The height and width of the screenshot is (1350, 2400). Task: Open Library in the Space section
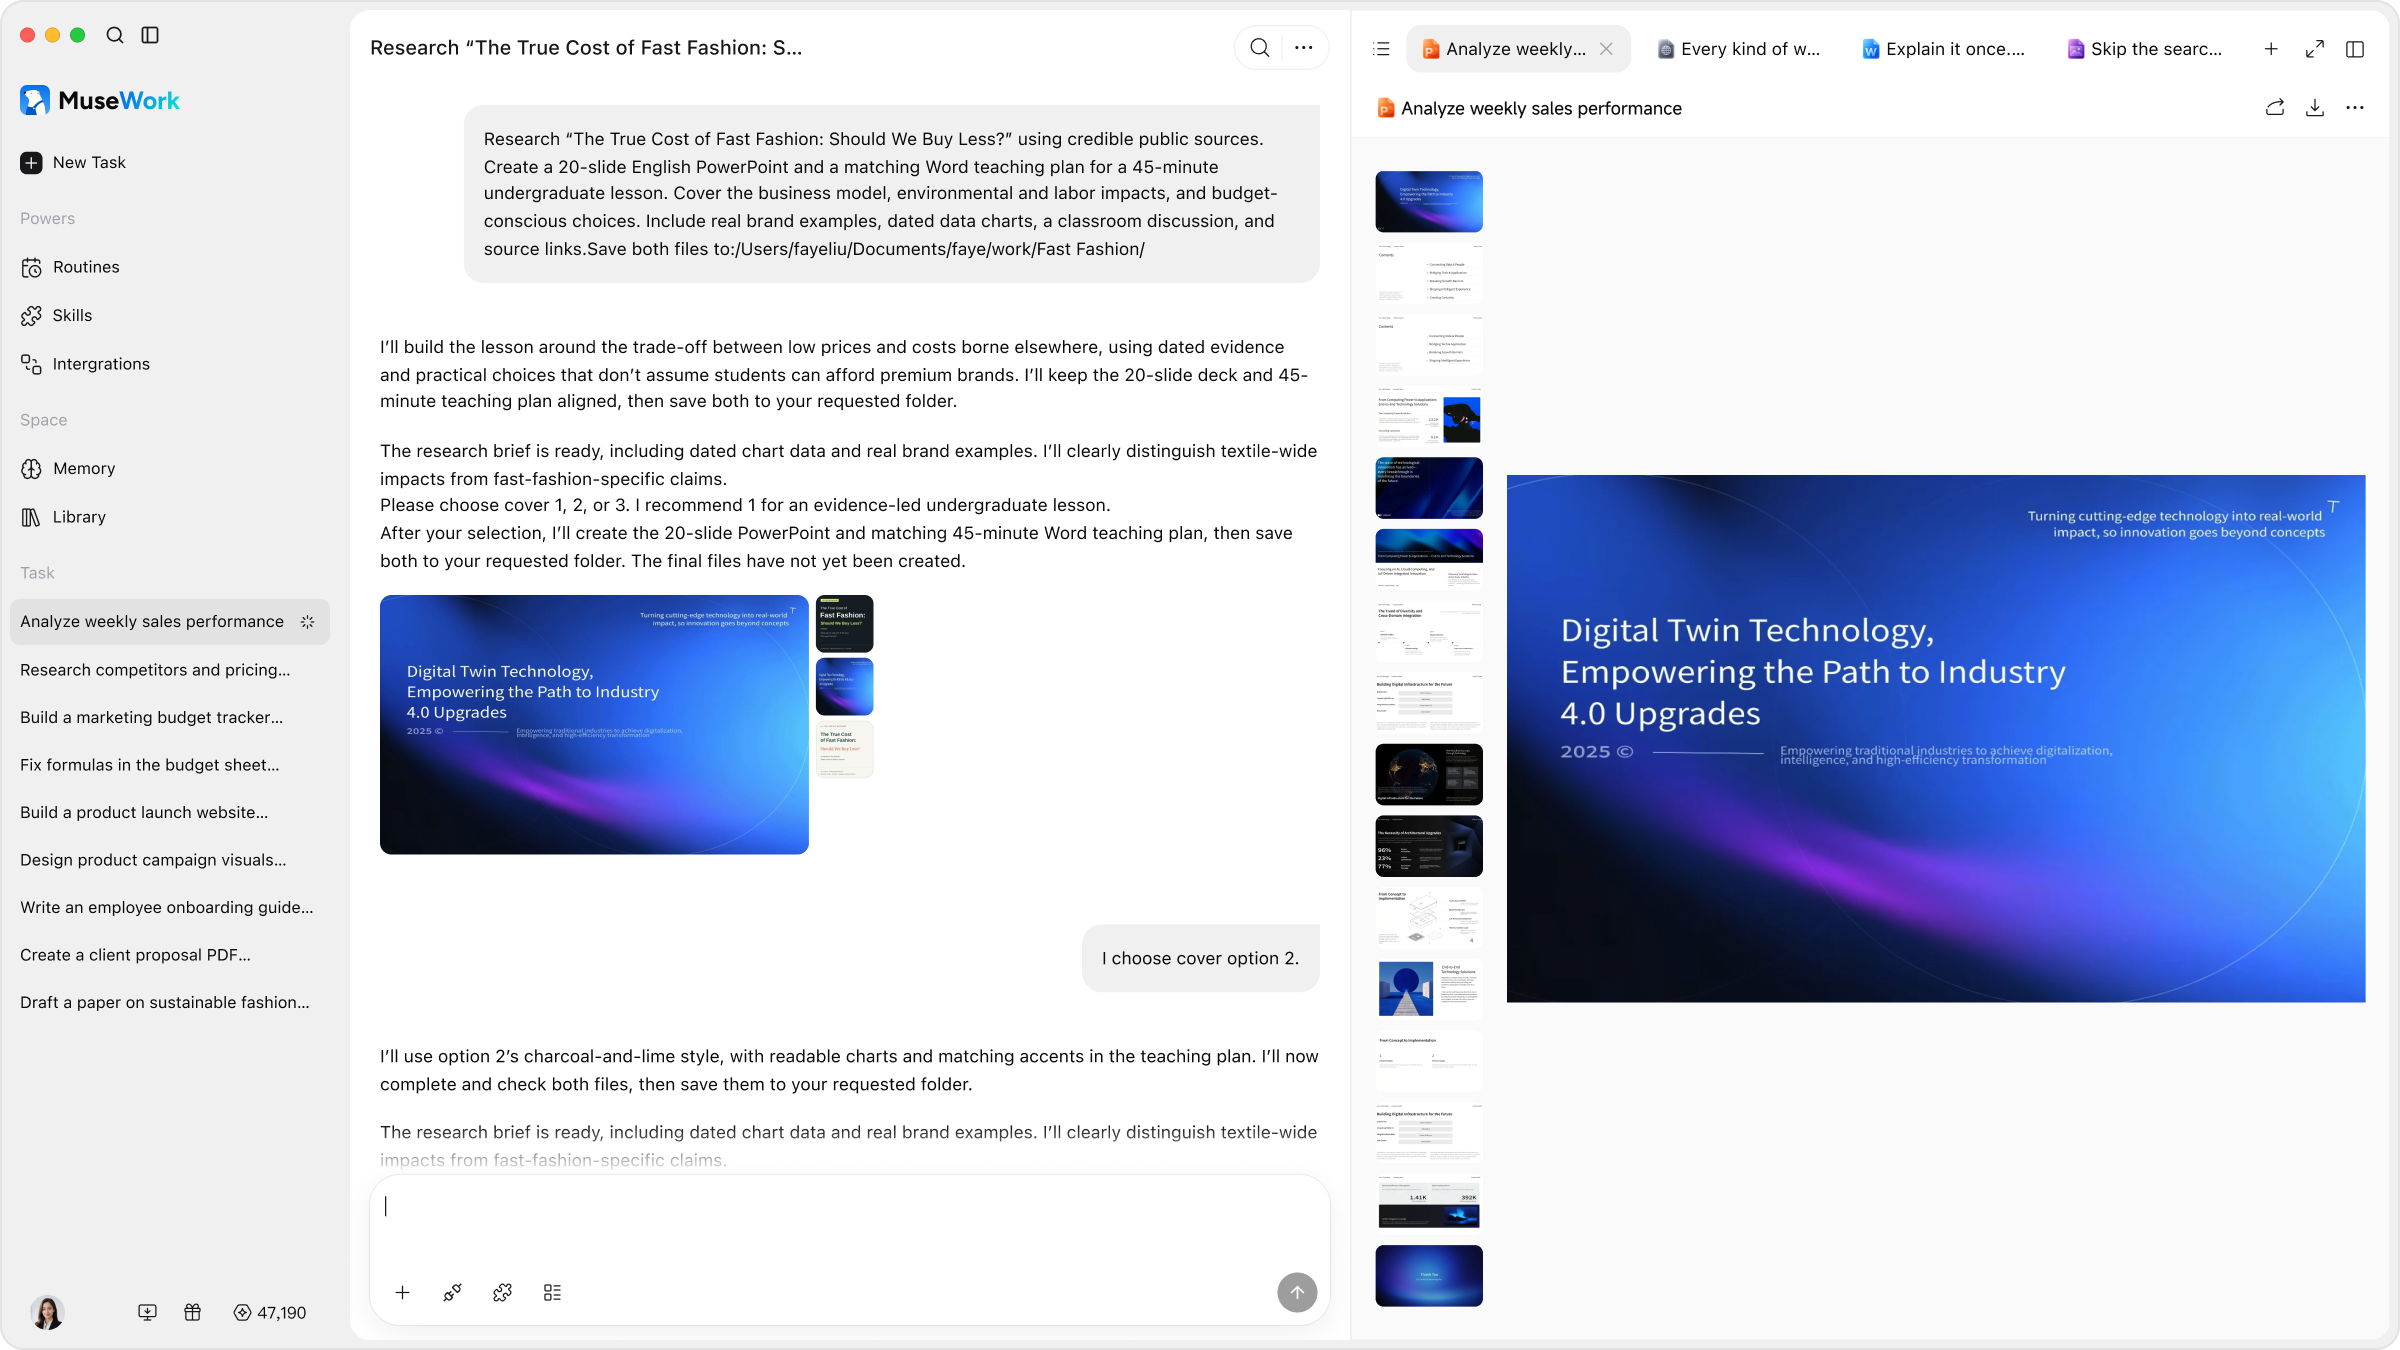(63, 517)
